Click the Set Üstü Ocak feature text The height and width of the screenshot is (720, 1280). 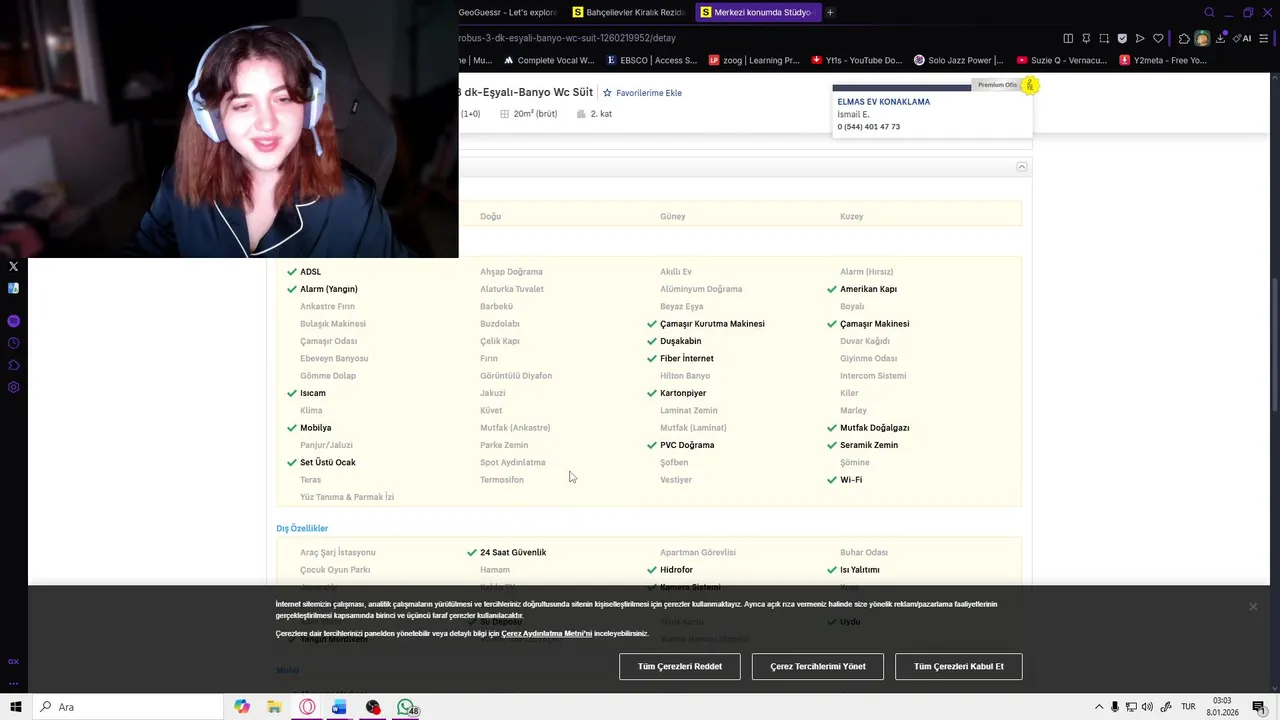pos(328,462)
